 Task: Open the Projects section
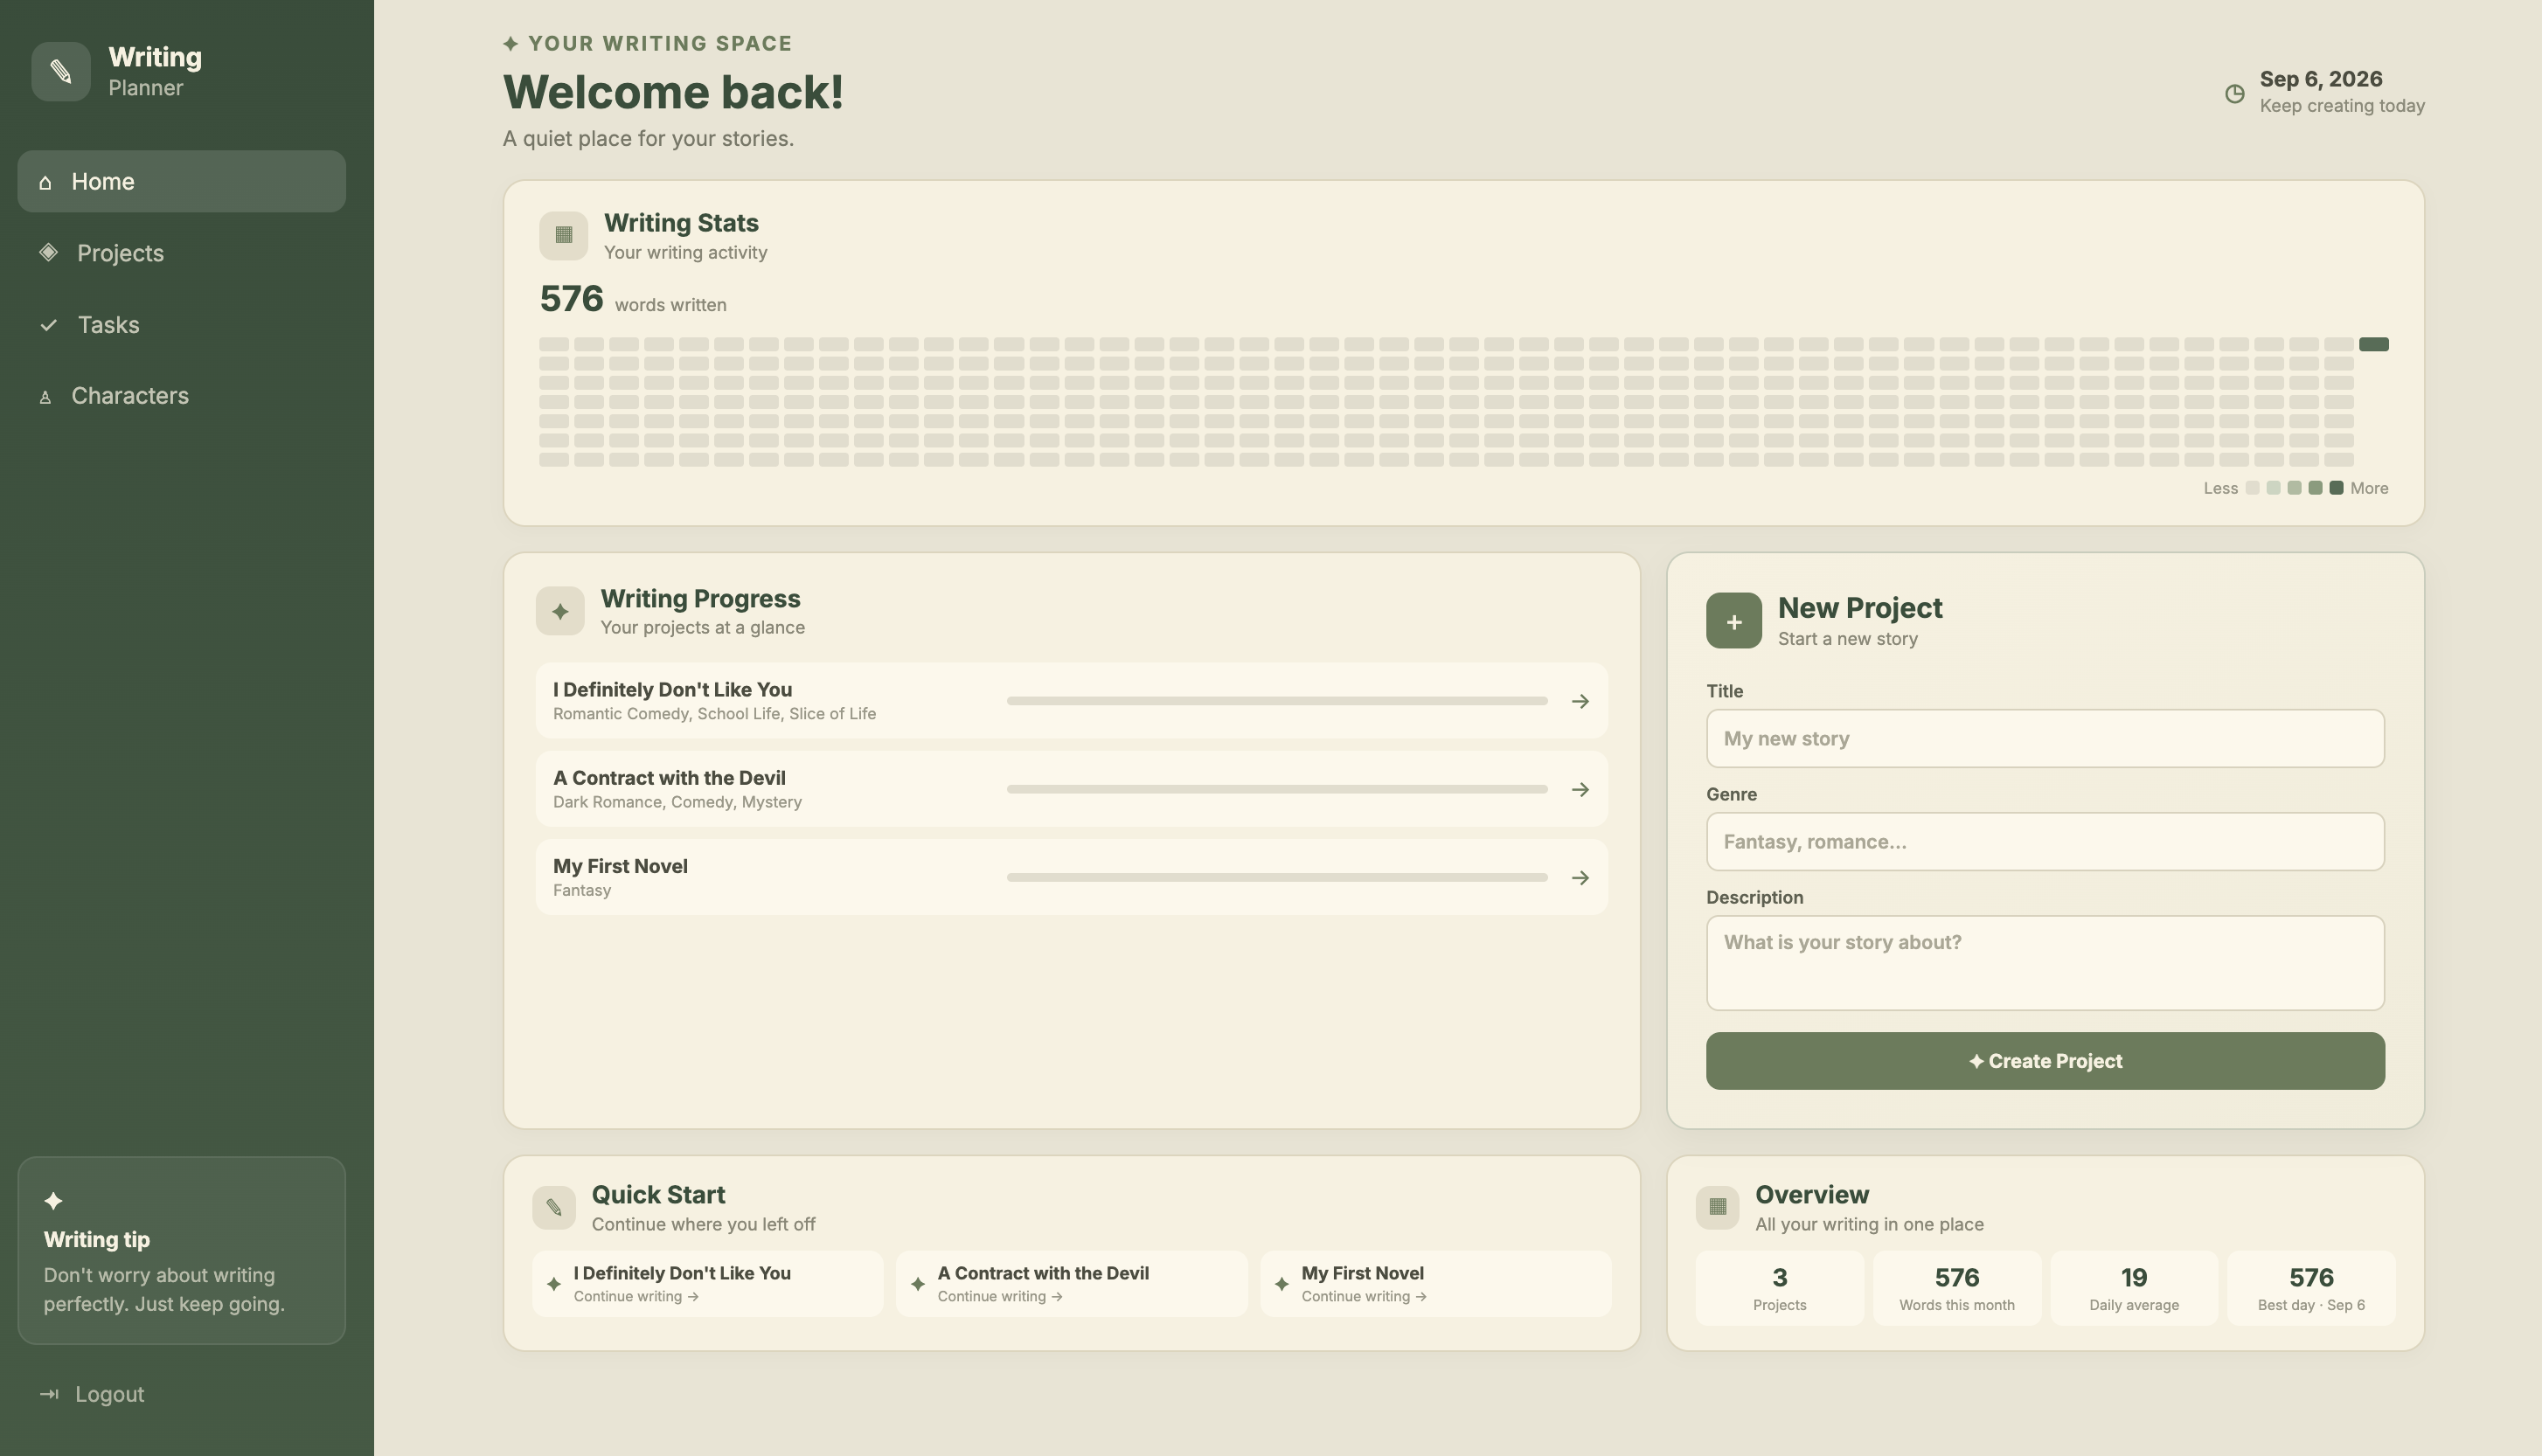[x=181, y=253]
